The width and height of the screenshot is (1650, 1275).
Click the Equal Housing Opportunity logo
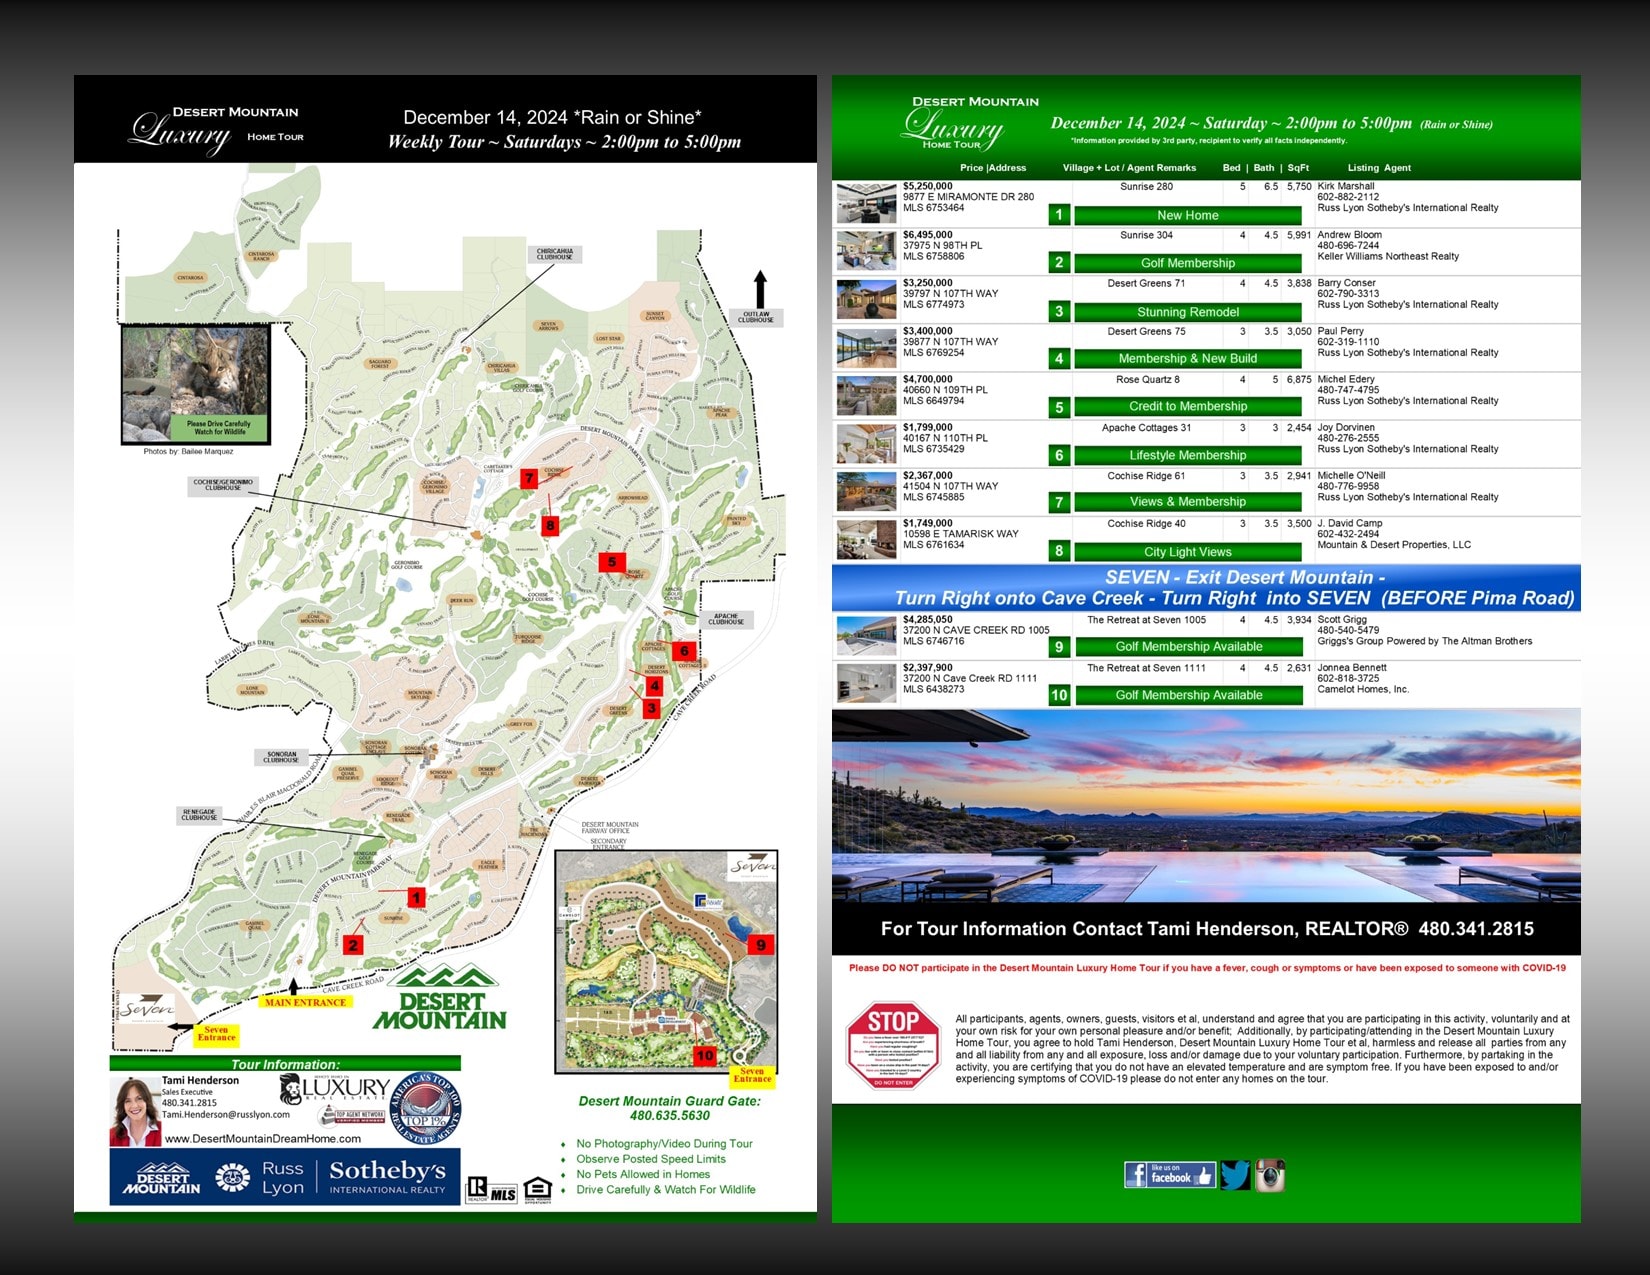point(537,1190)
